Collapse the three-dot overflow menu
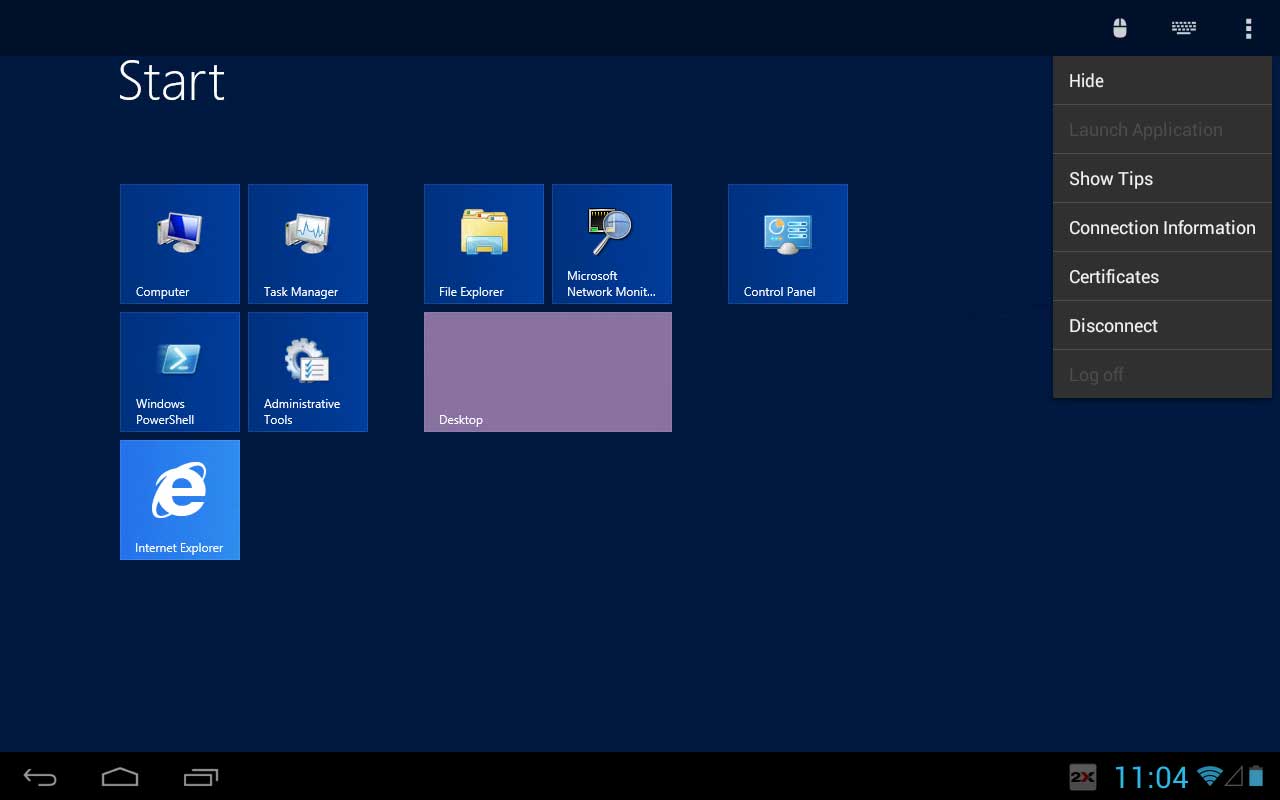The height and width of the screenshot is (800, 1280). click(x=1248, y=28)
